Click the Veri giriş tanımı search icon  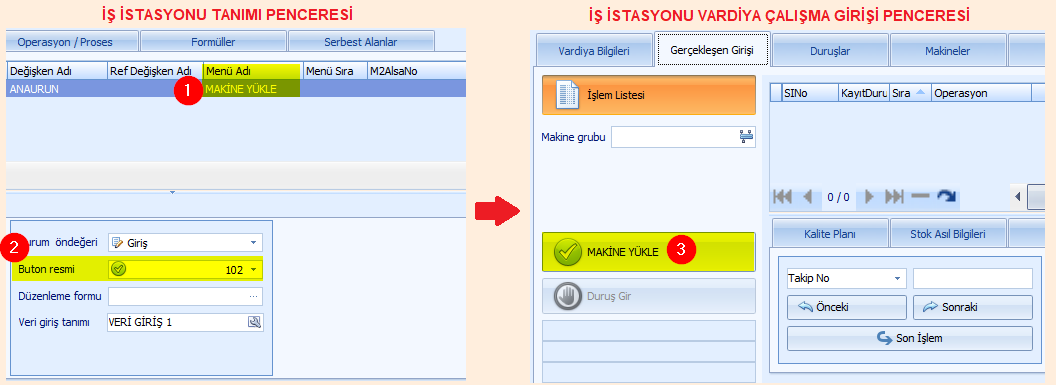click(254, 322)
